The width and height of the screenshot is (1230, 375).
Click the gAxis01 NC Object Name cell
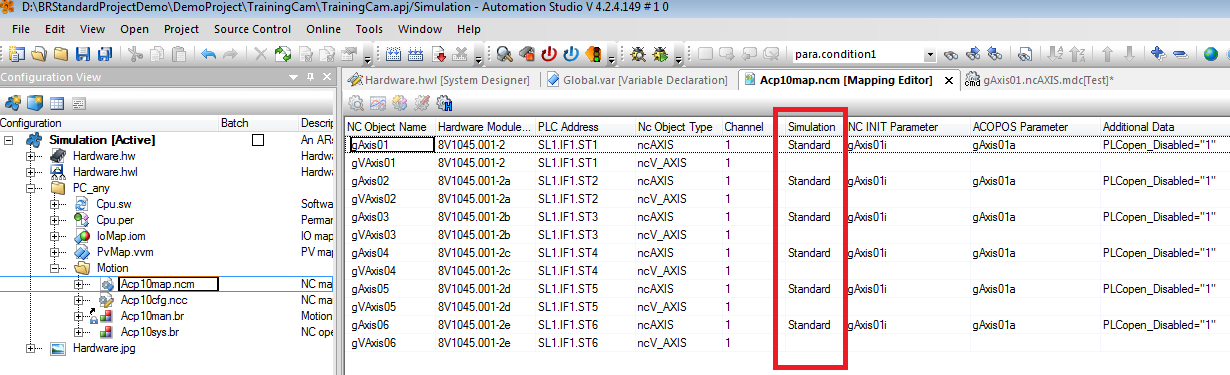(x=390, y=144)
